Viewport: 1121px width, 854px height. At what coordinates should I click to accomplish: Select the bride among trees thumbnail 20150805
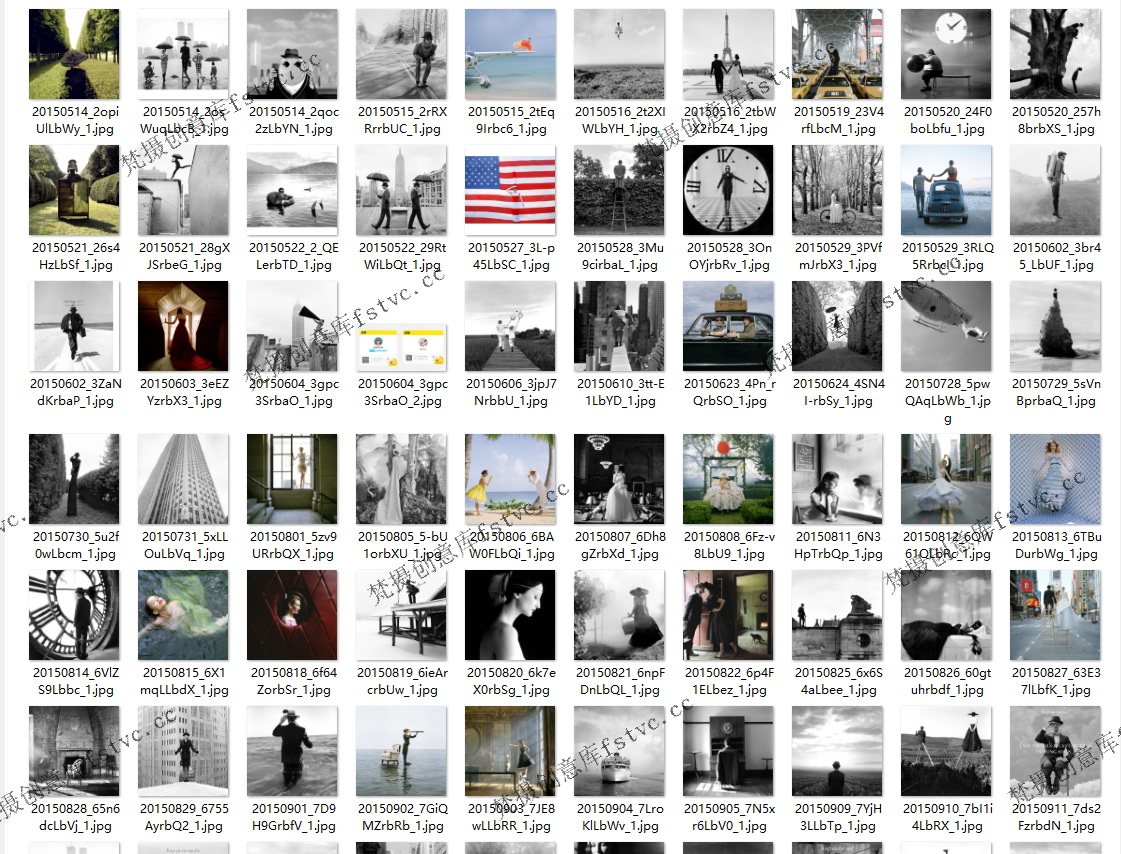pos(402,479)
